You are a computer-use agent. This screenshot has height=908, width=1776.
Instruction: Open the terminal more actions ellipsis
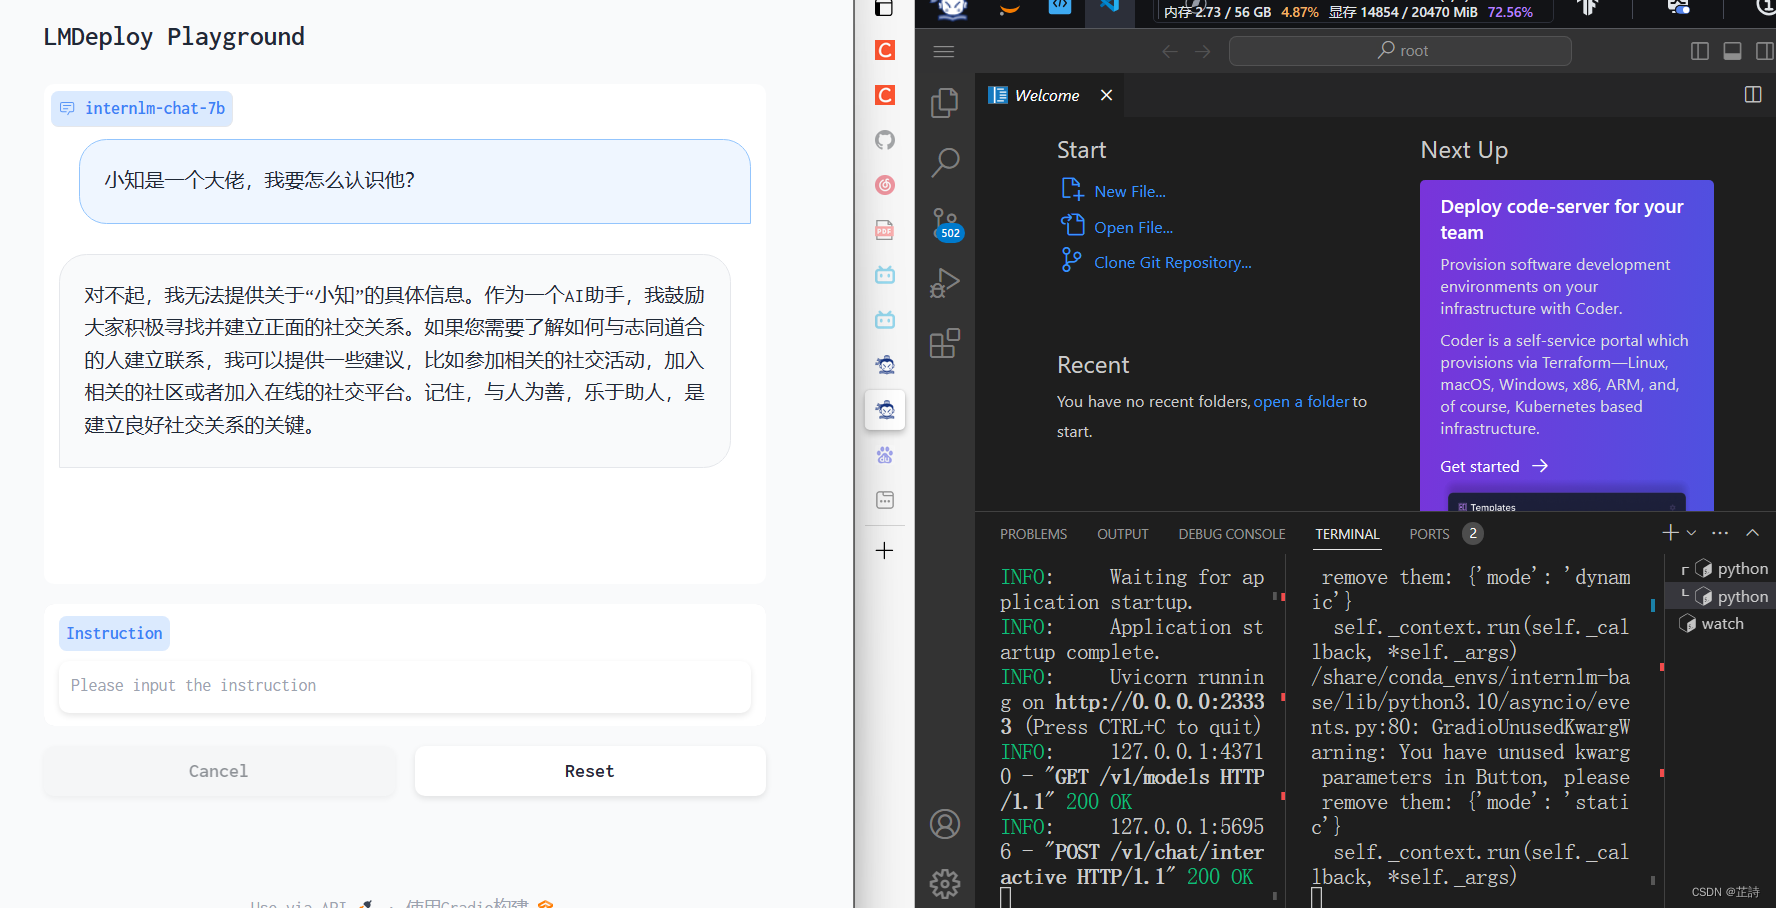pos(1720,533)
